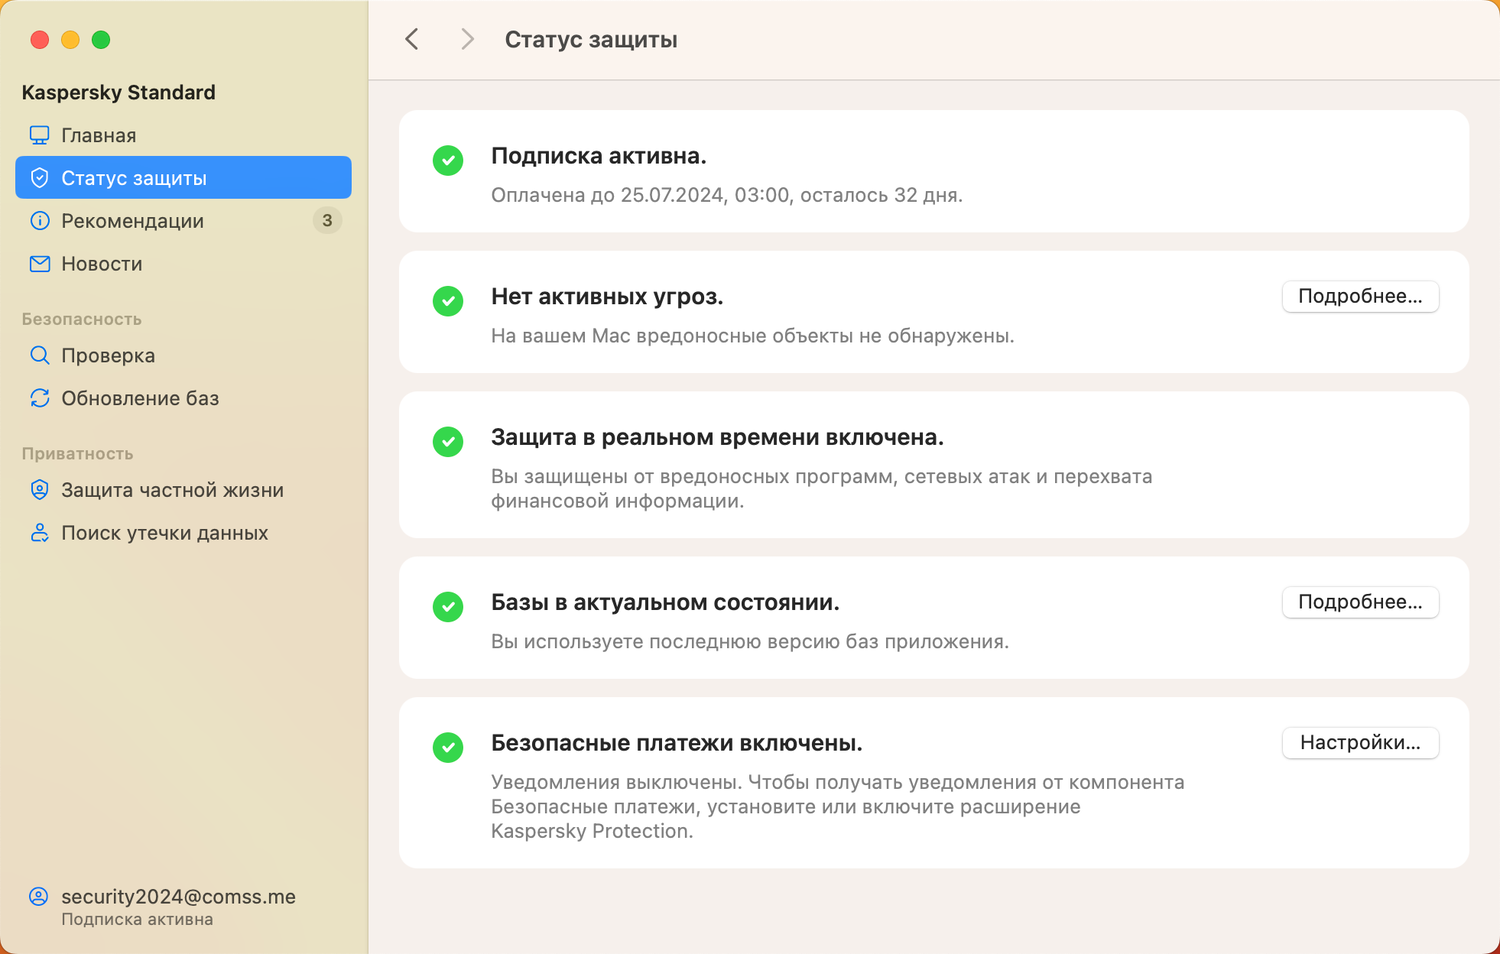Click the badge showing 3 recommendations
Screen dimensions: 1500x954
(x=327, y=220)
